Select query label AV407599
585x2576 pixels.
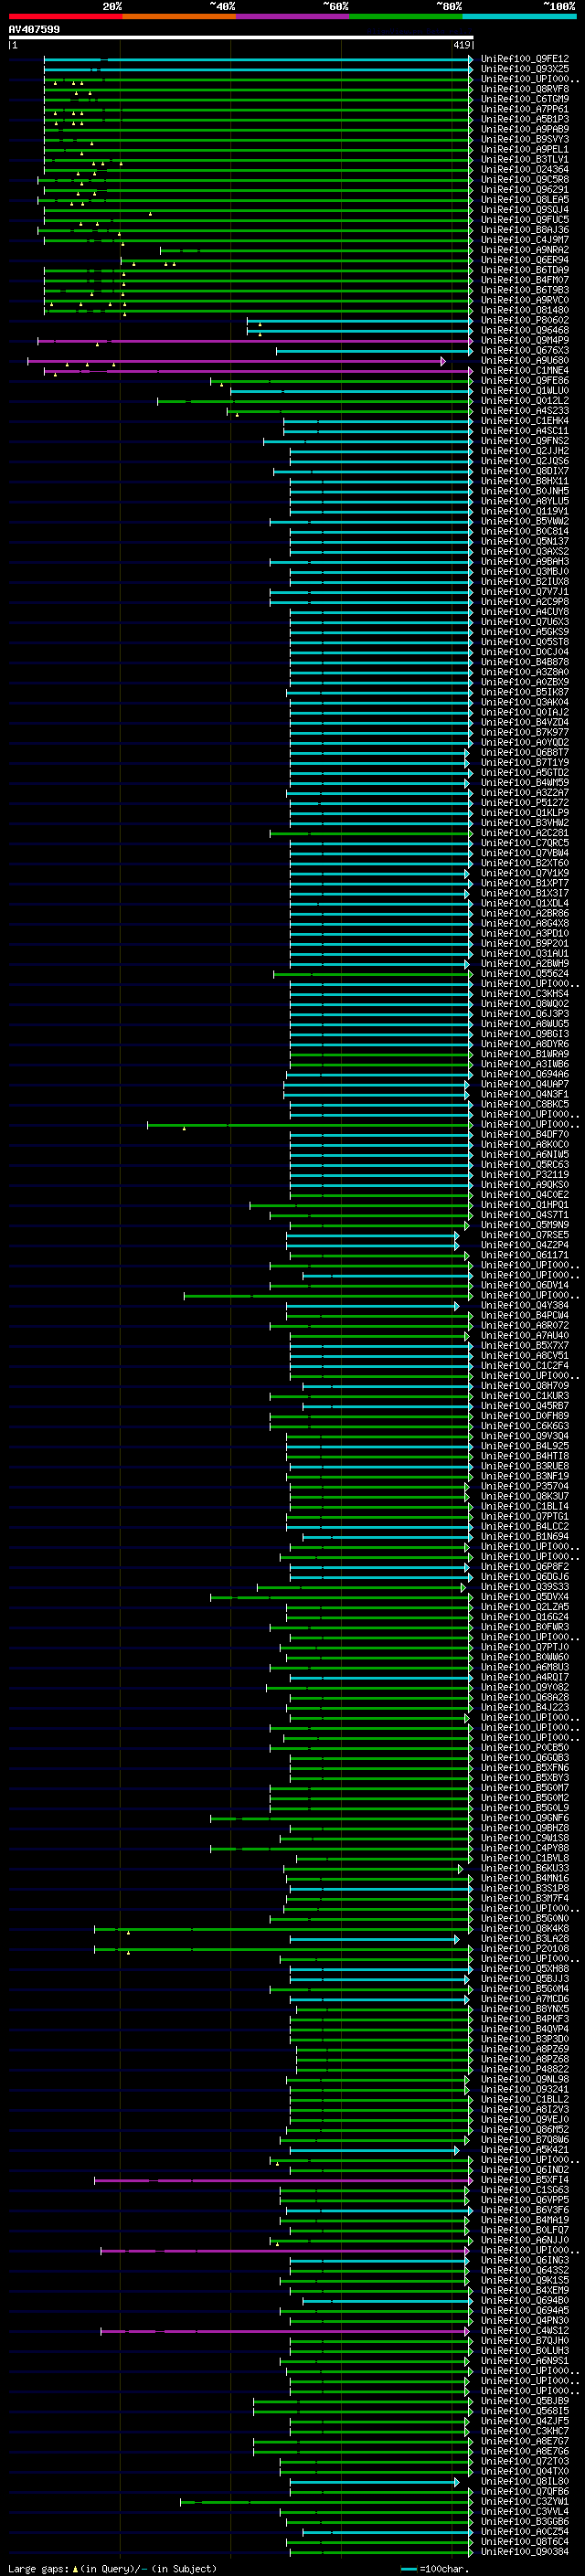[x=34, y=29]
